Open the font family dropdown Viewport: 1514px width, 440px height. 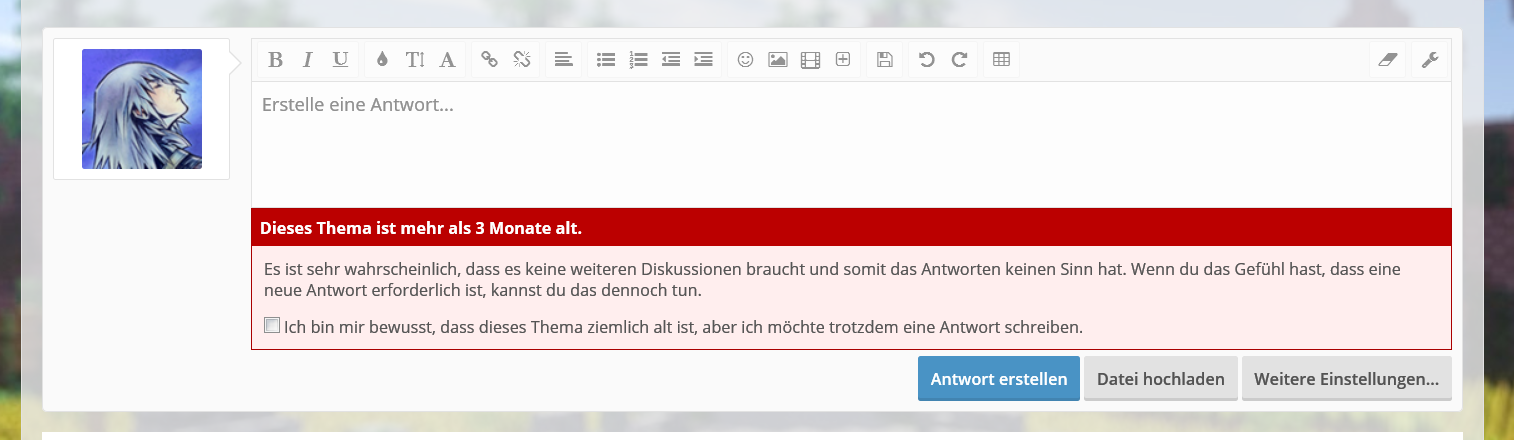(x=448, y=60)
